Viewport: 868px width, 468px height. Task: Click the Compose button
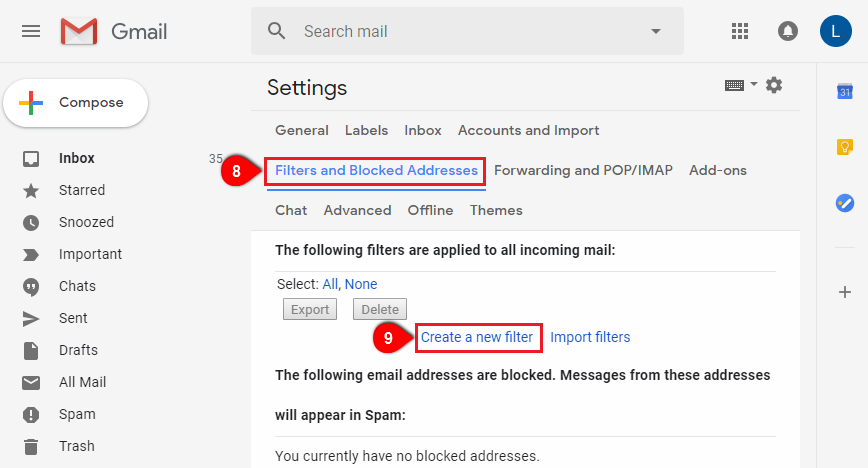[x=76, y=102]
